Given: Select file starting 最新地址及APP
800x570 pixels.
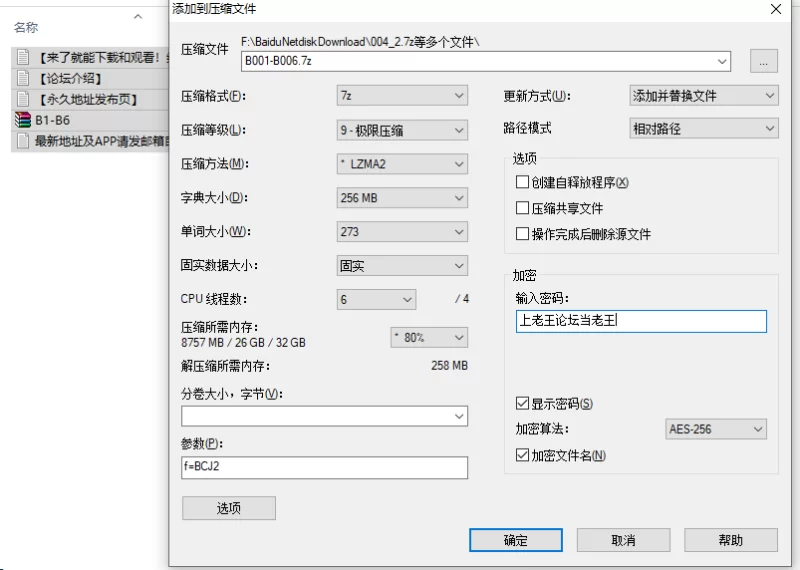Looking at the screenshot, I should click(102, 141).
